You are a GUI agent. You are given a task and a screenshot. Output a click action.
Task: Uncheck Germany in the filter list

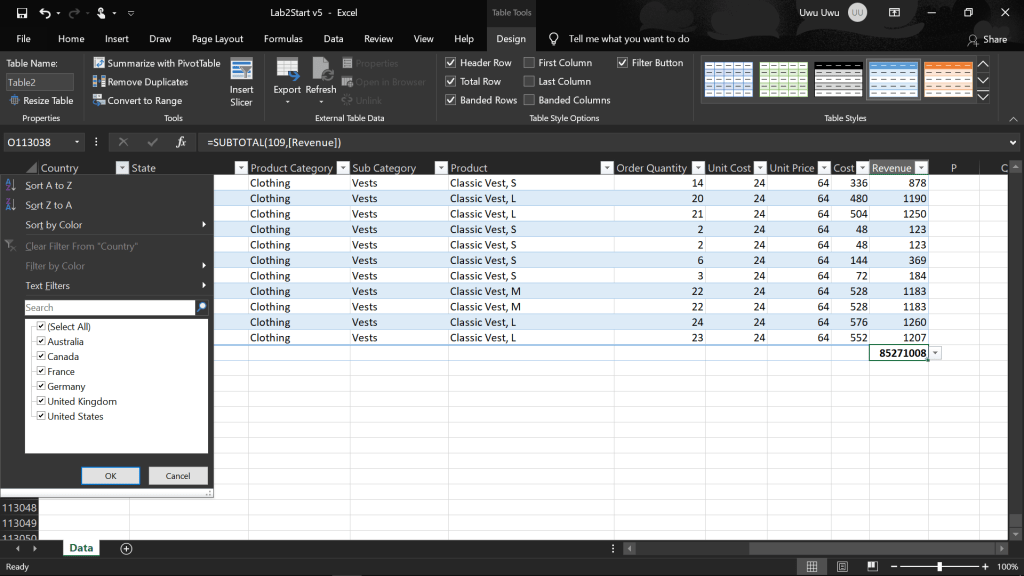point(41,386)
